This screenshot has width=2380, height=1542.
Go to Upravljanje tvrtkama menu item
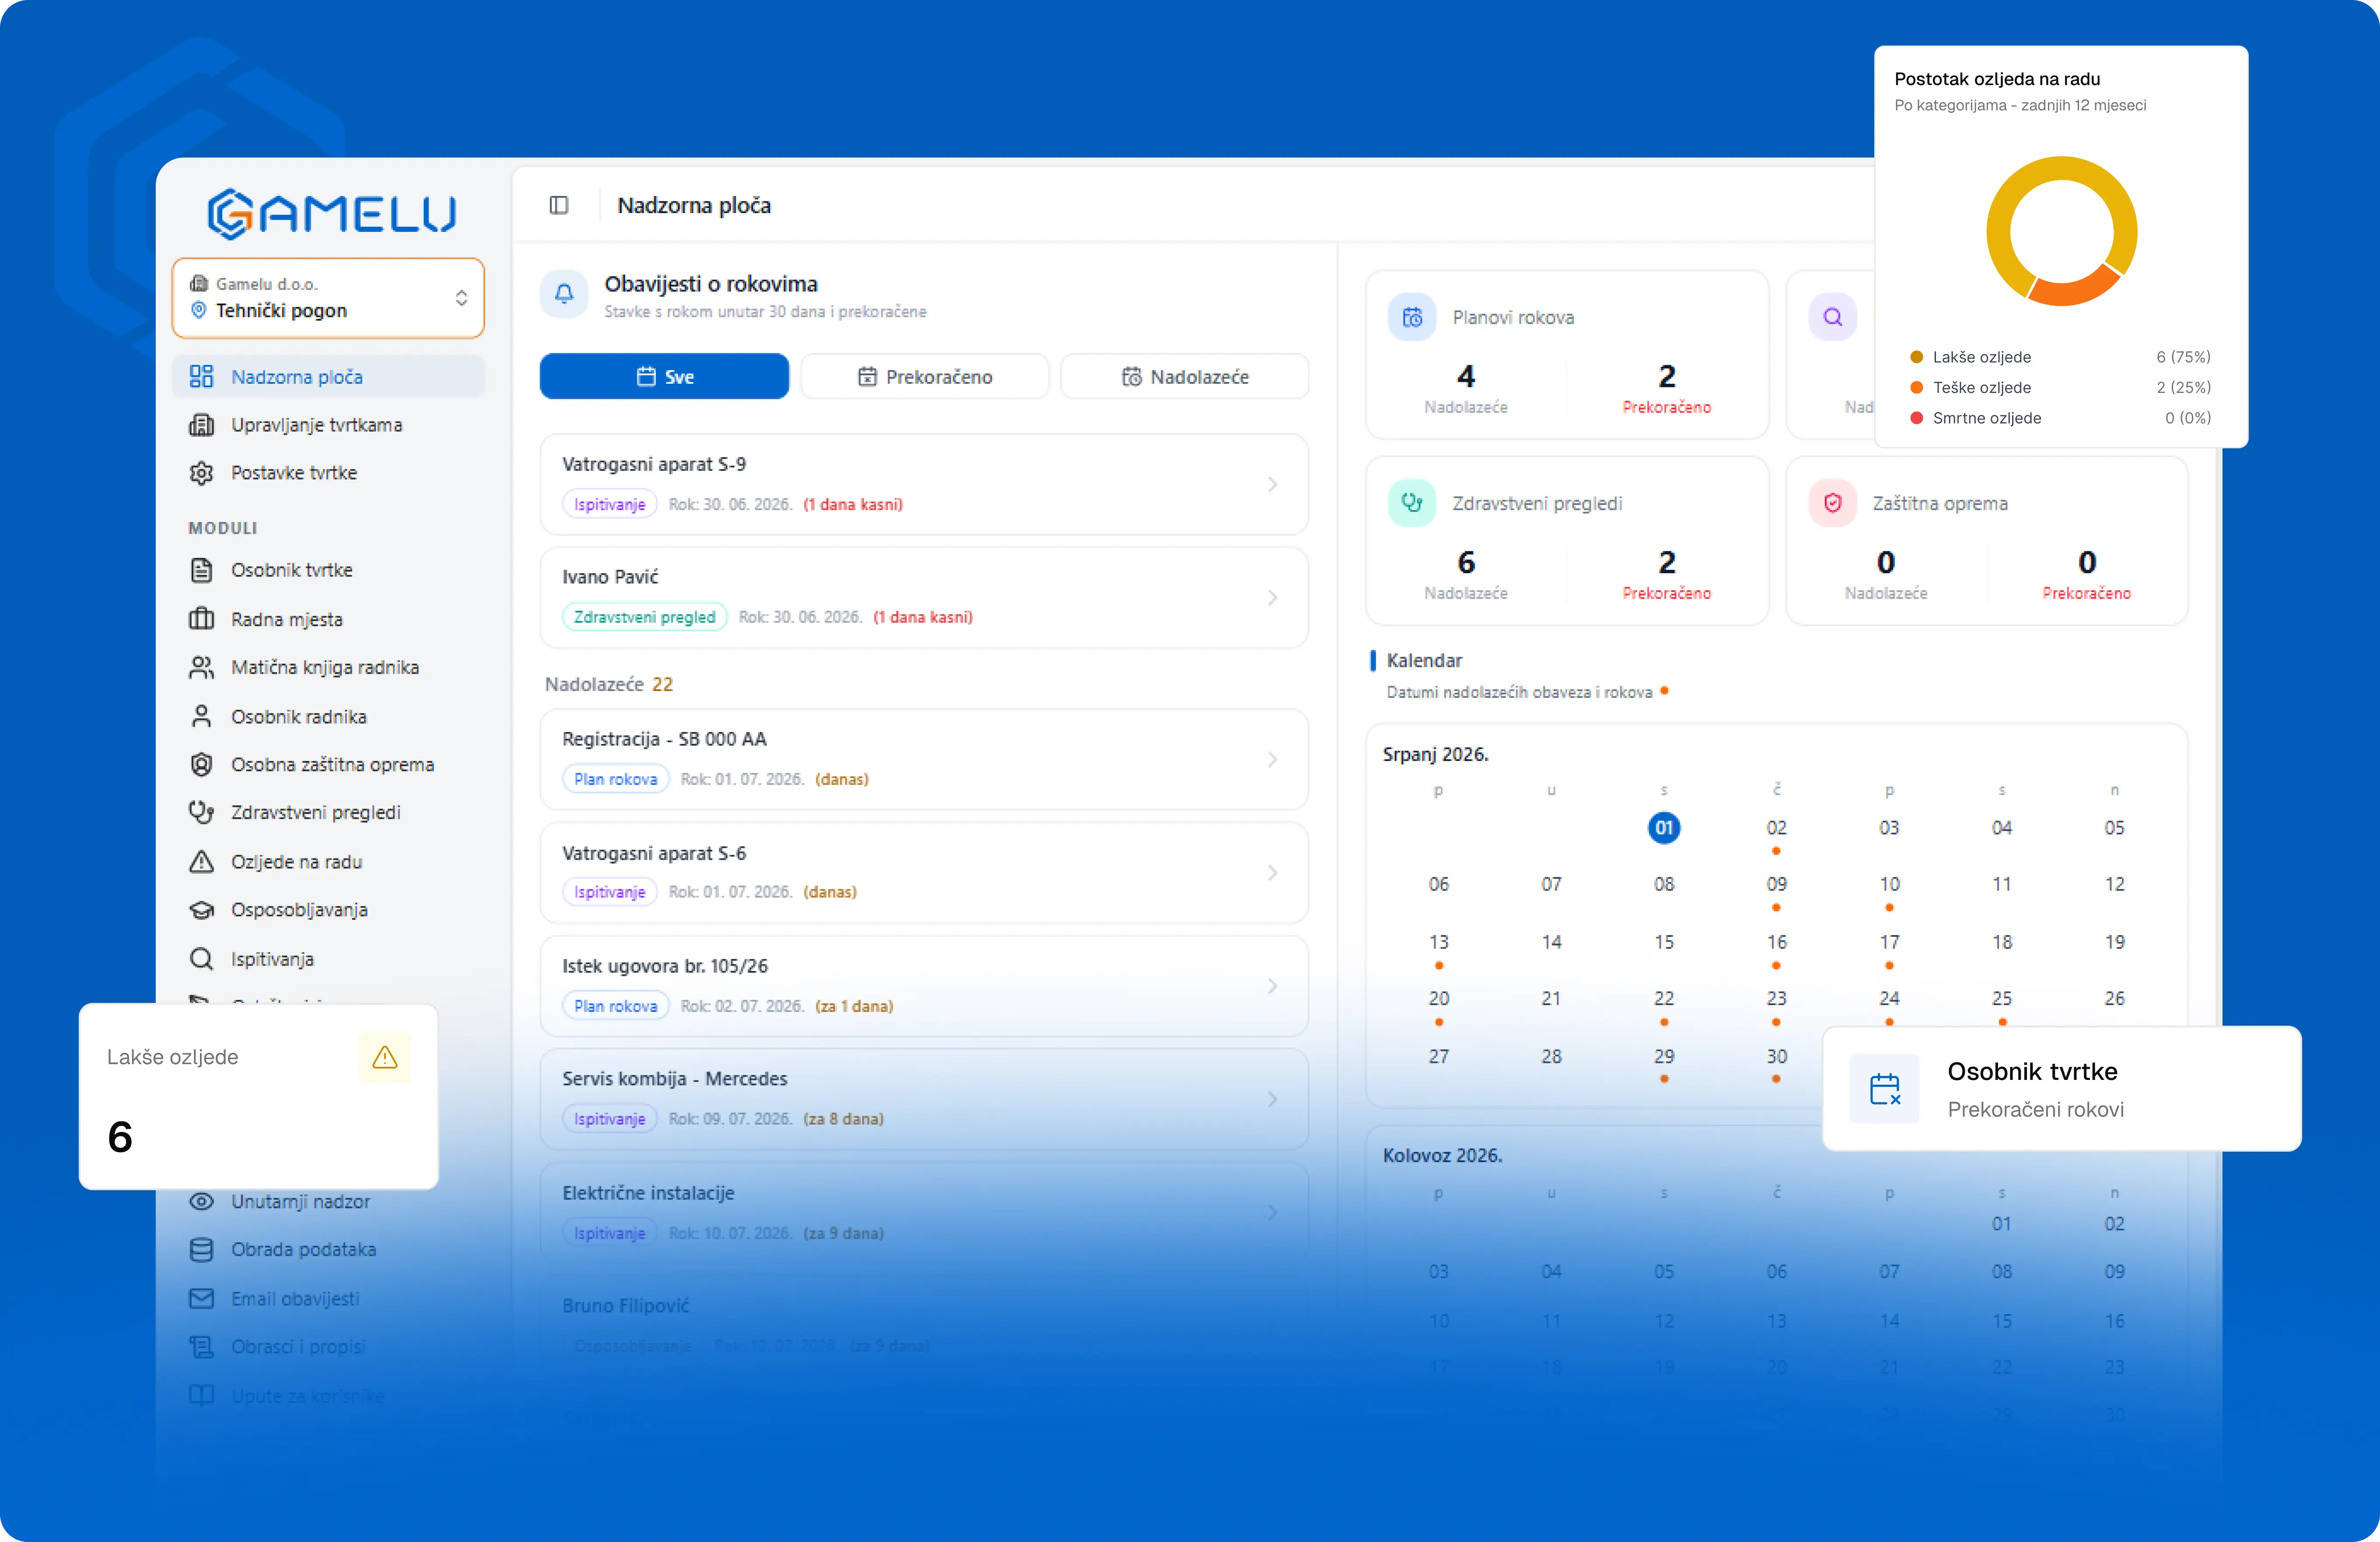[x=328, y=425]
